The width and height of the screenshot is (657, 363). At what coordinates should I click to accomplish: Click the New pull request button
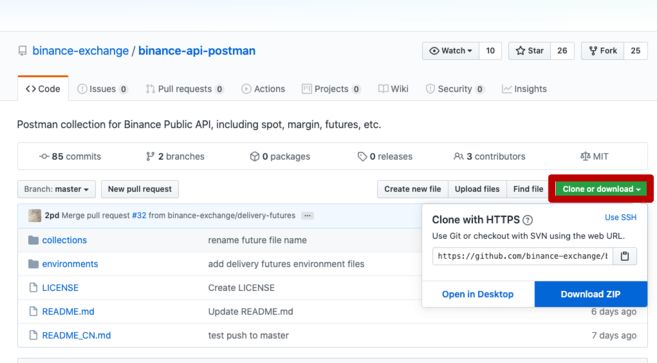[x=140, y=189]
